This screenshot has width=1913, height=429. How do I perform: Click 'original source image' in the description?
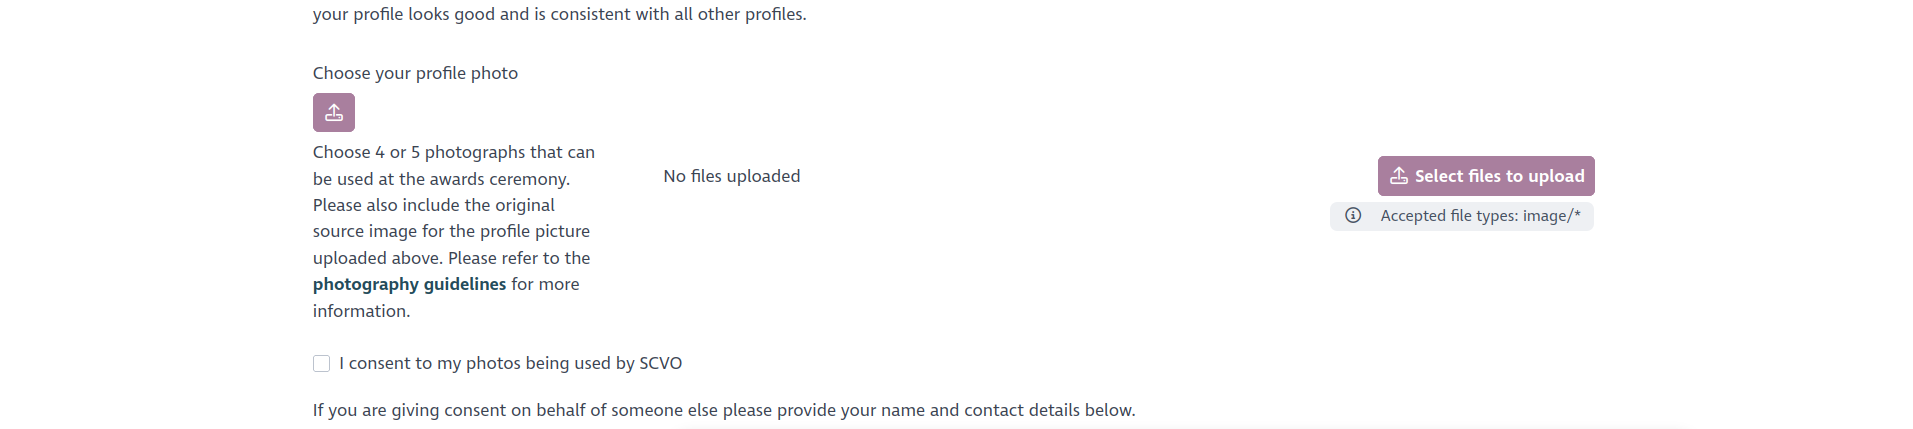pos(452,218)
